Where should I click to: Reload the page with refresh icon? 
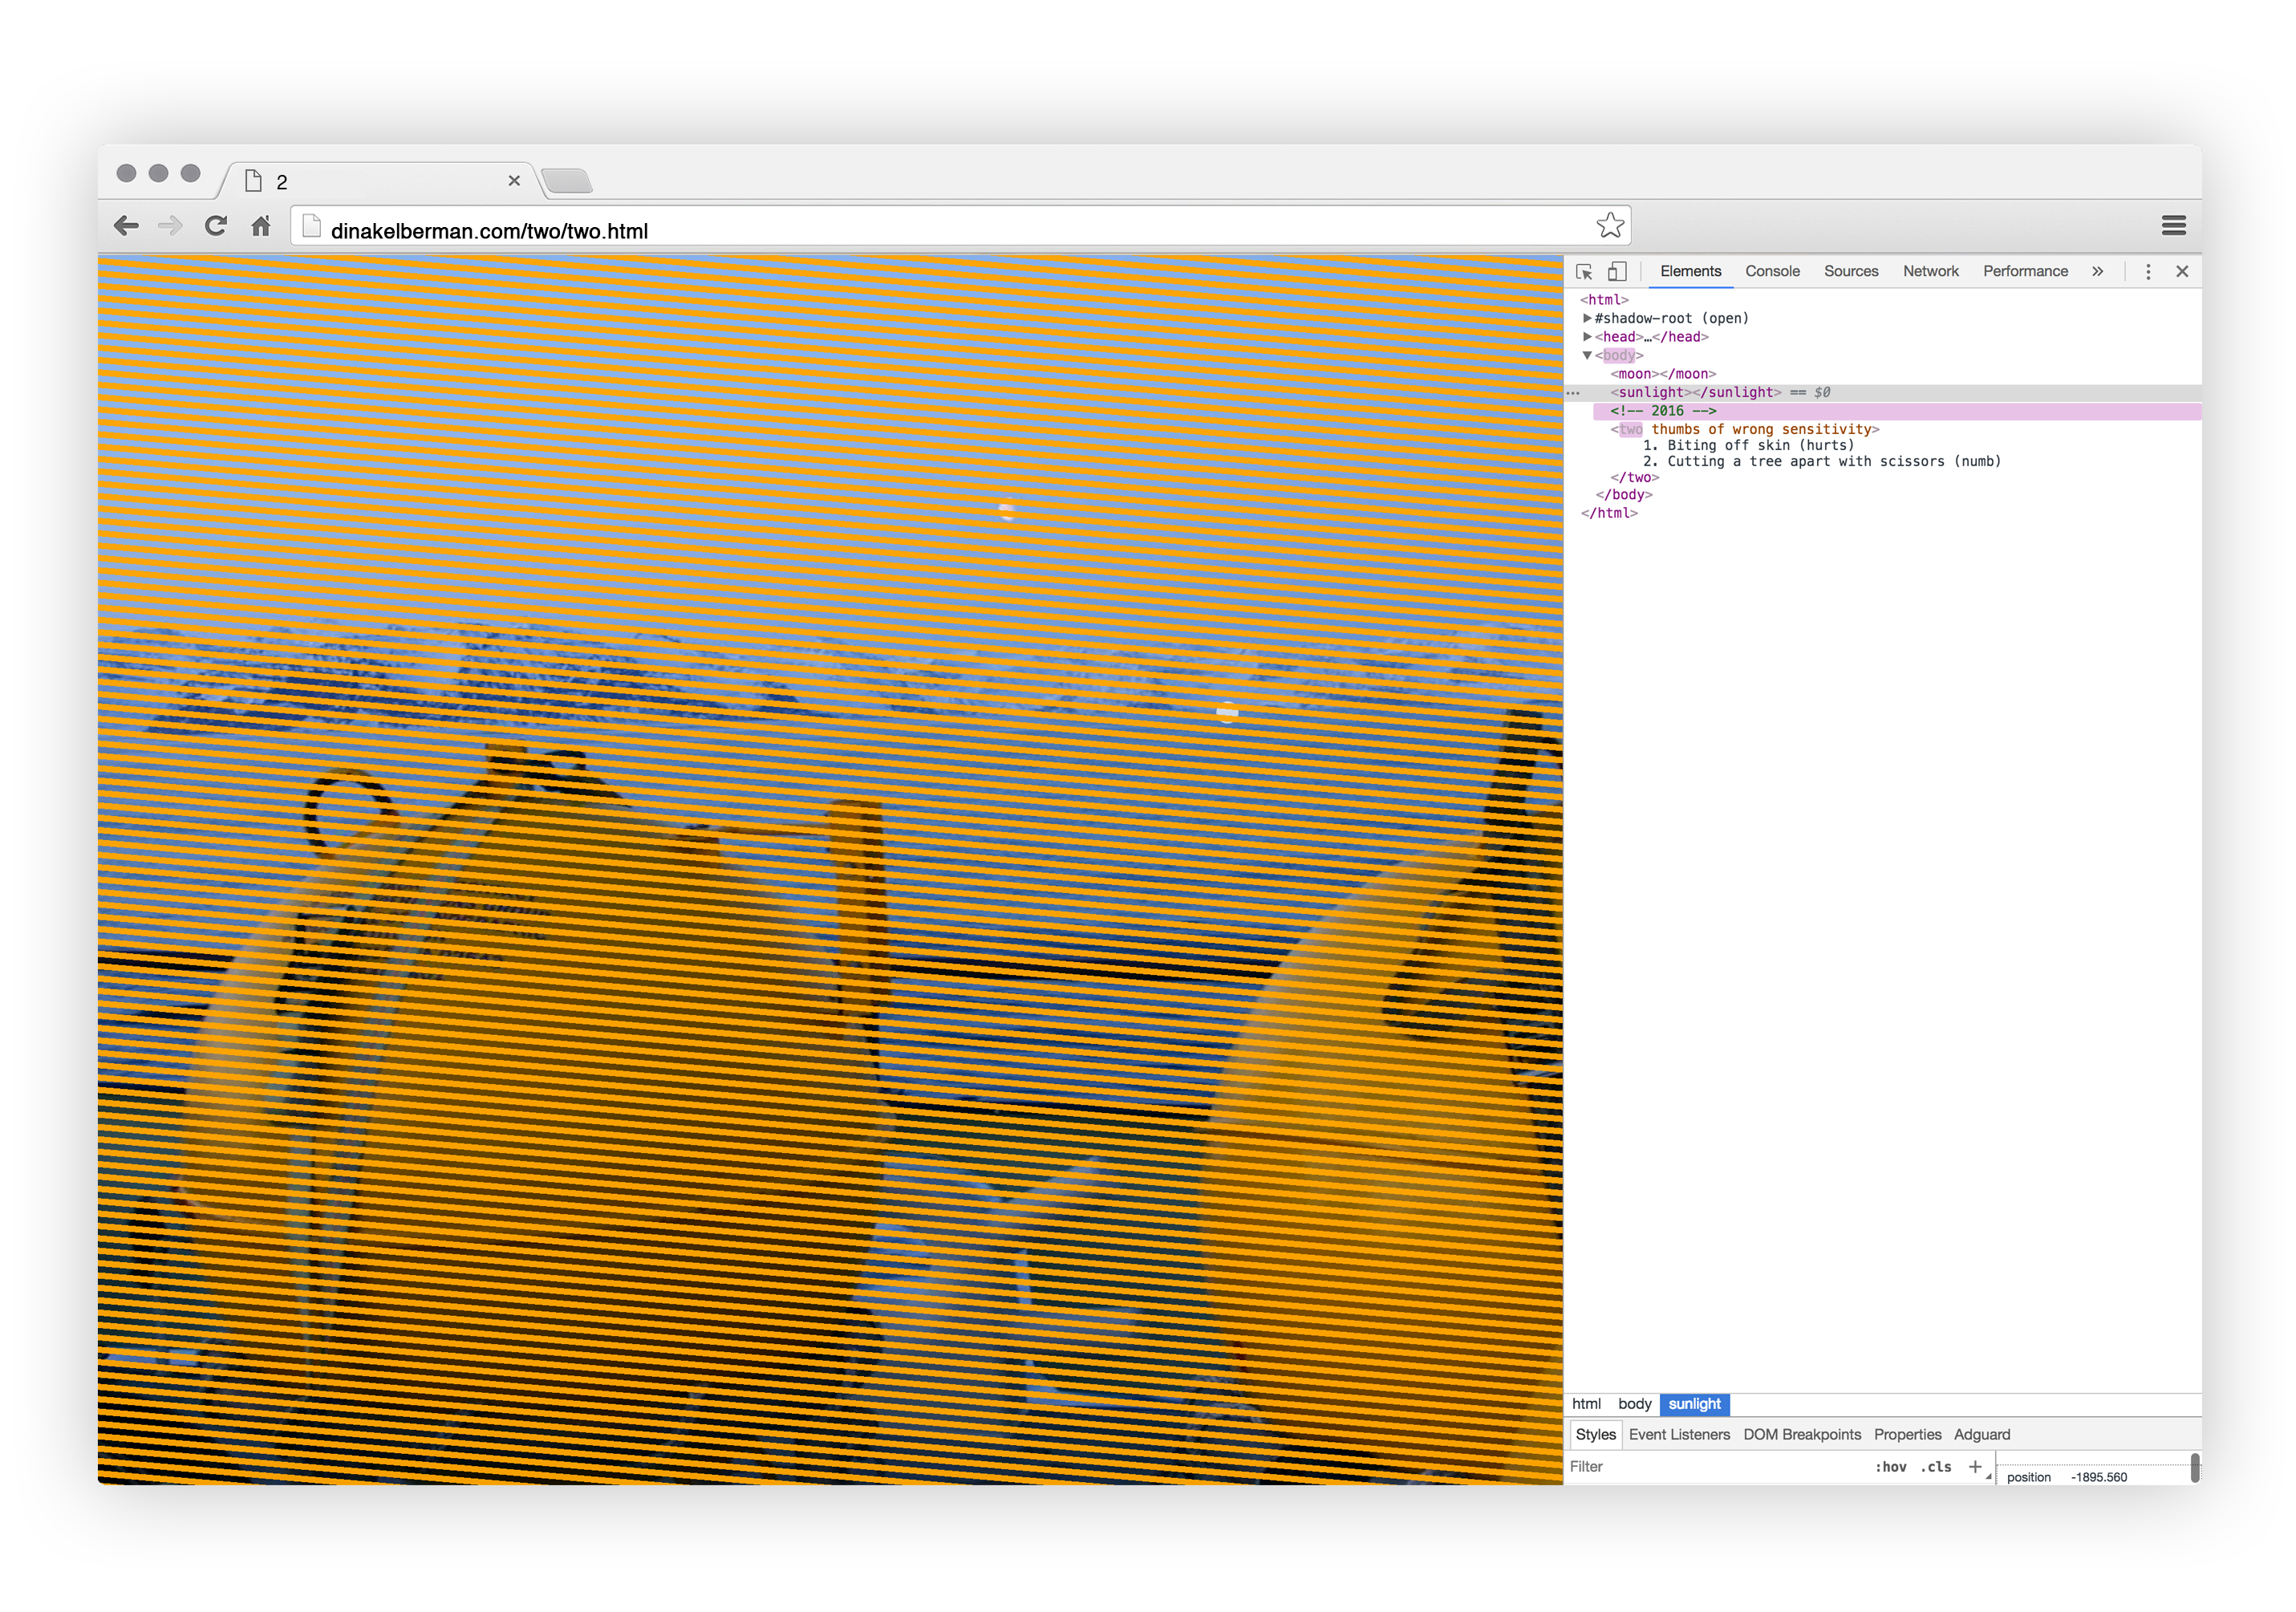(x=215, y=226)
